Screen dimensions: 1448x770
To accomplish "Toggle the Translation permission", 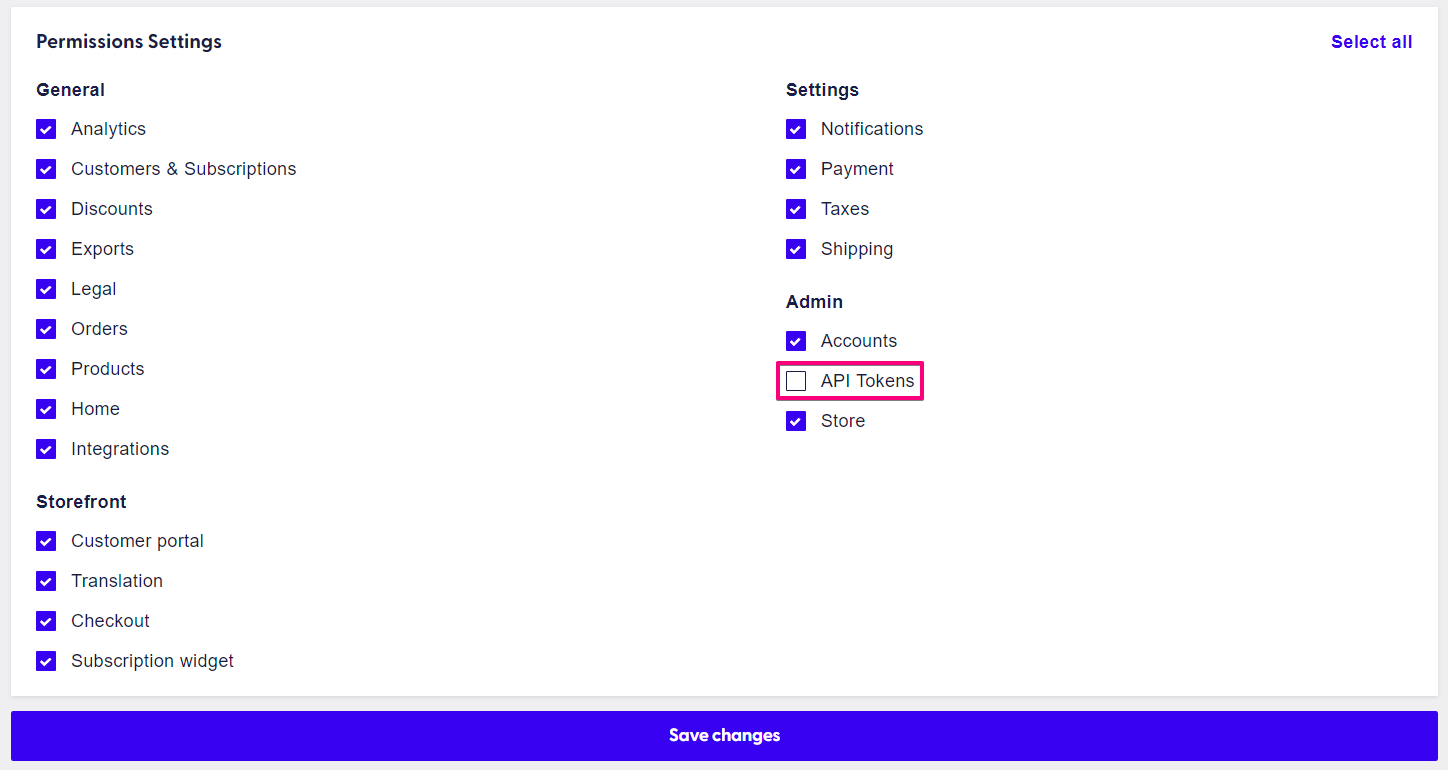I will pyautogui.click(x=46, y=580).
